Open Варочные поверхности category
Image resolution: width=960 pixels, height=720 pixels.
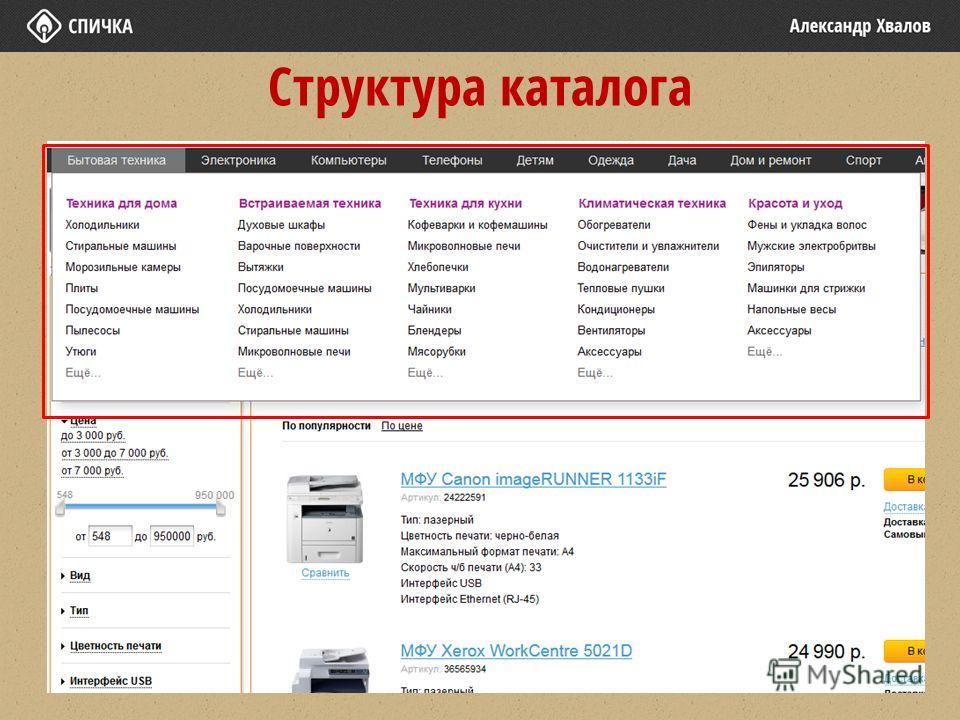299,246
